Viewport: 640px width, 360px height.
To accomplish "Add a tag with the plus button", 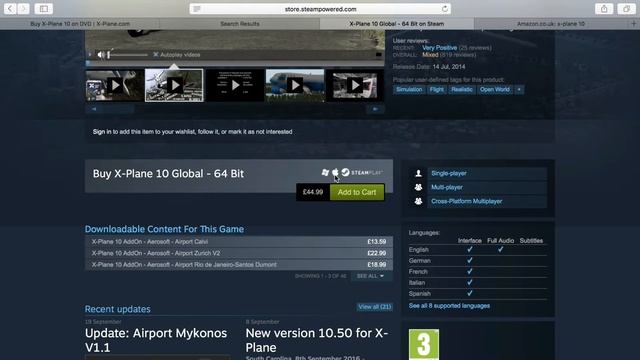I will click(x=519, y=89).
